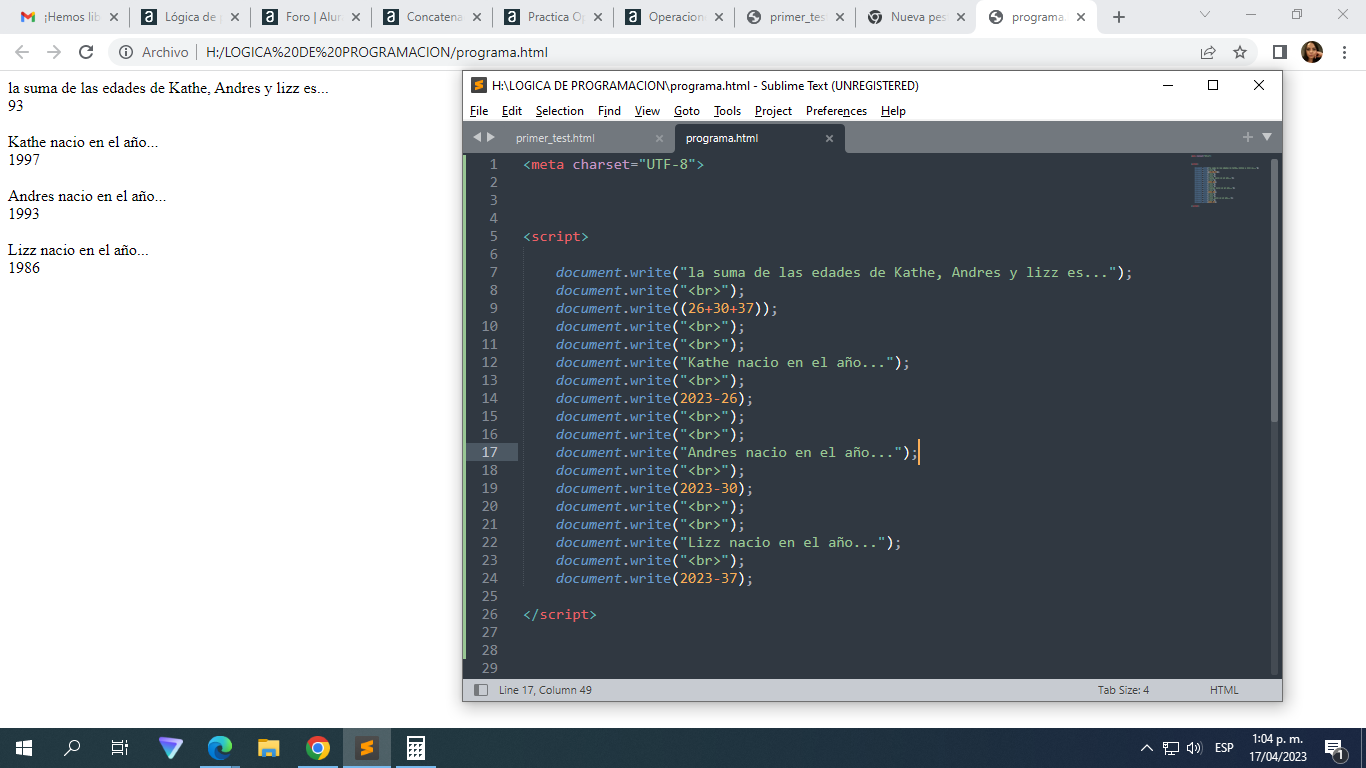Click the Chrome address bar URL
This screenshot has width=1366, height=768.
[x=376, y=52]
